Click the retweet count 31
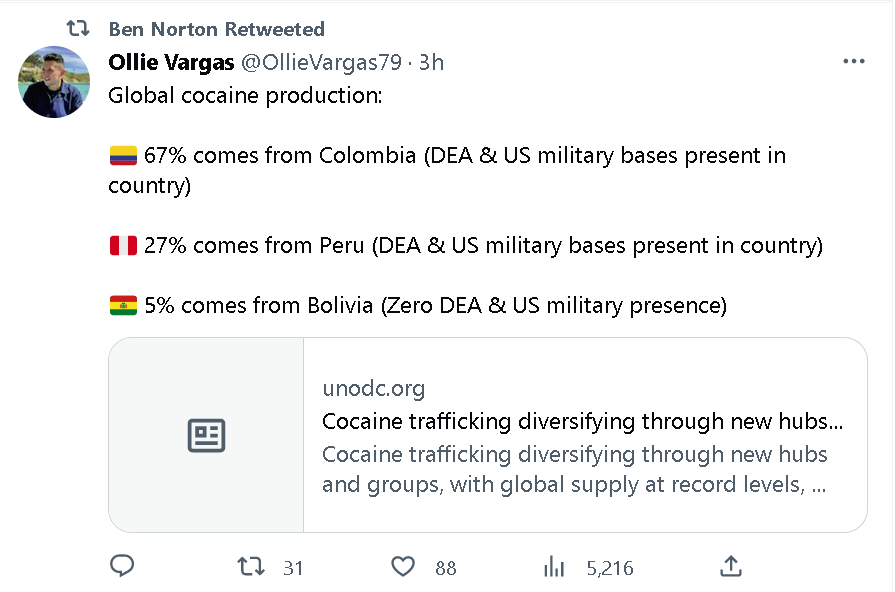The height and width of the screenshot is (592, 895). 293,568
